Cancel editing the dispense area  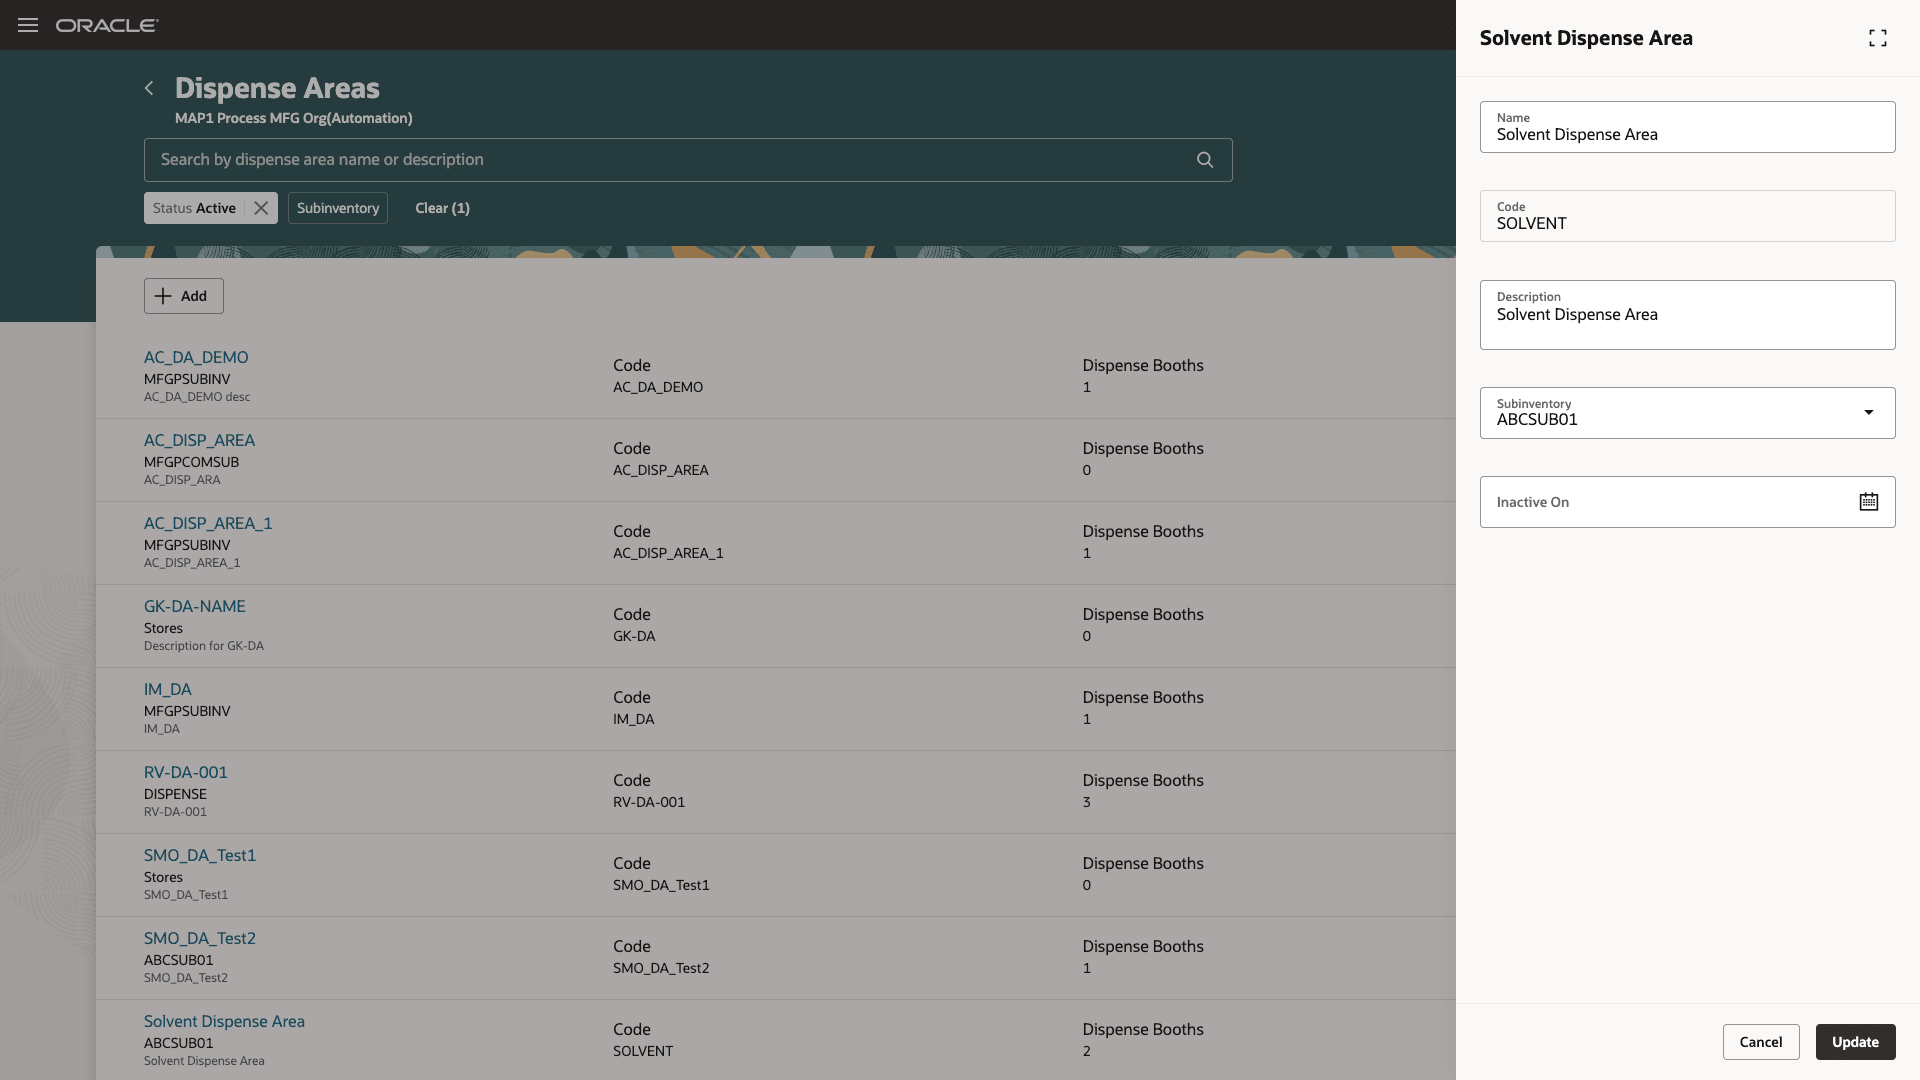click(x=1761, y=1042)
